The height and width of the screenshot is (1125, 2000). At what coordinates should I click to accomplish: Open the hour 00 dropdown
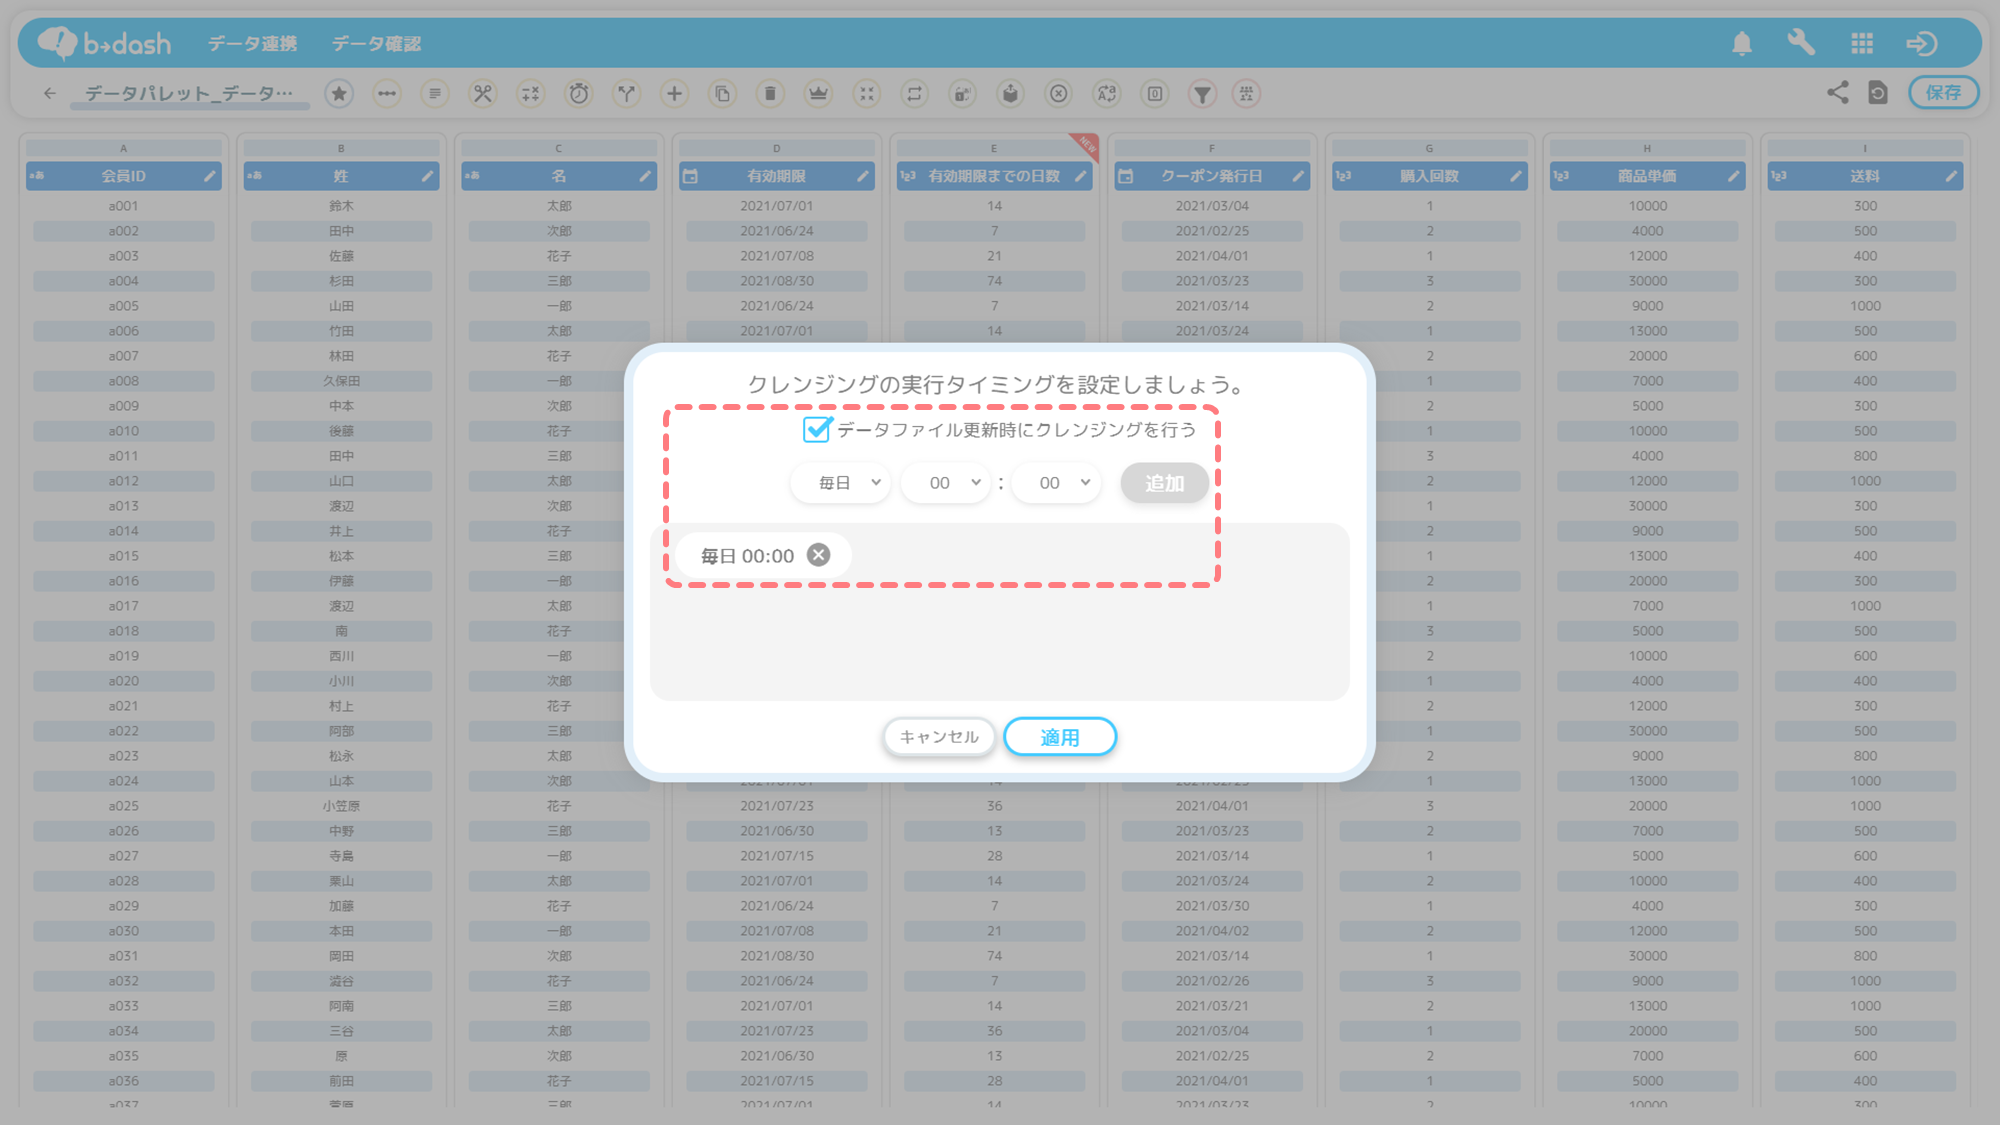pos(946,483)
